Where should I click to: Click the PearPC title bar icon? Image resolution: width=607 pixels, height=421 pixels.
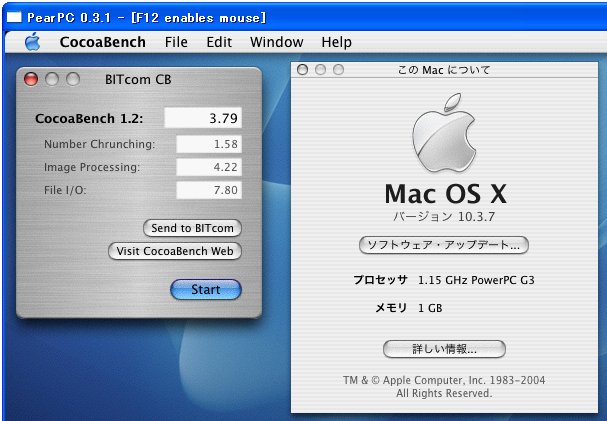[14, 17]
